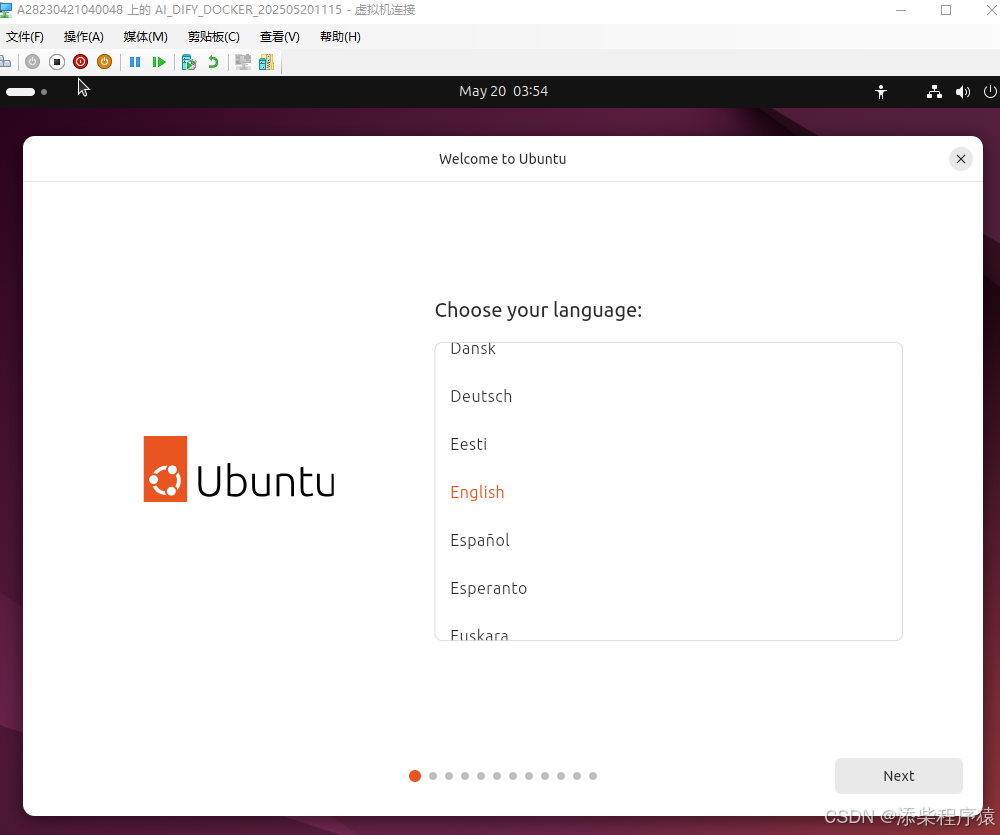Open the 操作(A) menu
The height and width of the screenshot is (835, 1000).
[84, 37]
